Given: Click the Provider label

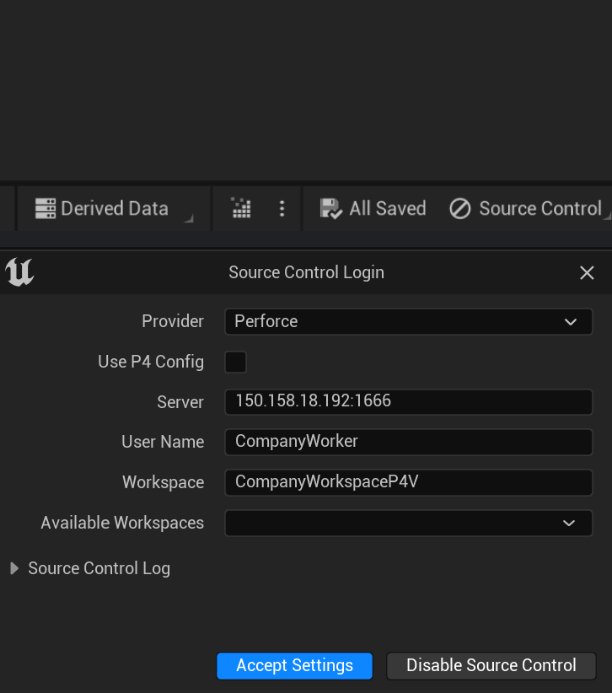Looking at the screenshot, I should (x=172, y=321).
